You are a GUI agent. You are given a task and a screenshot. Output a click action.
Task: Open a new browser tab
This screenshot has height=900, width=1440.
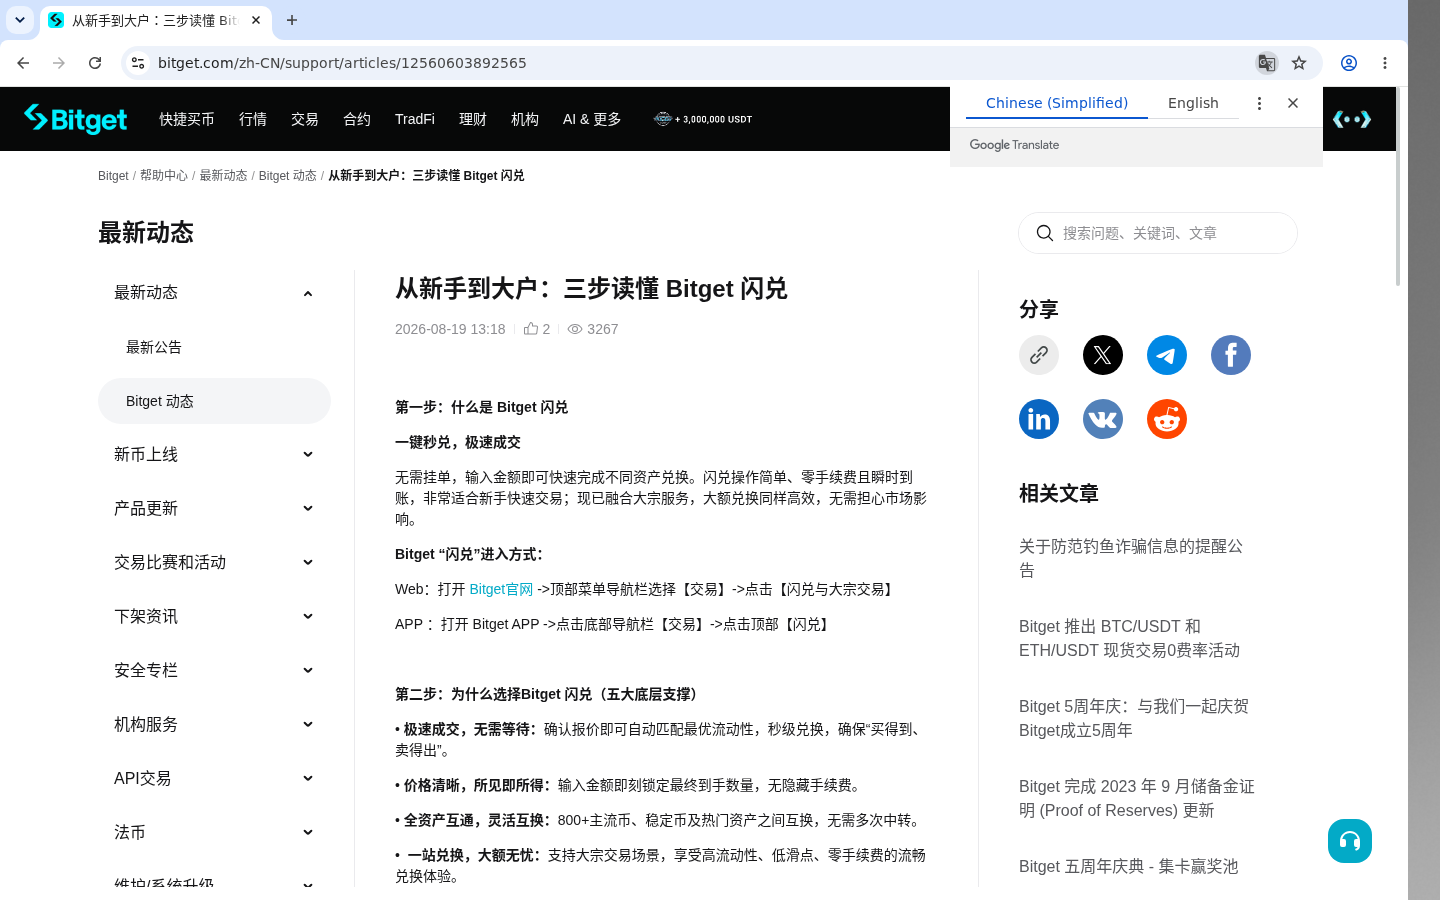292,20
